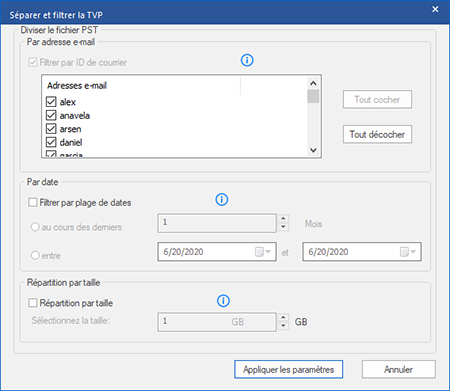
Task: Uncheck the daniel email address
Action: (x=51, y=142)
